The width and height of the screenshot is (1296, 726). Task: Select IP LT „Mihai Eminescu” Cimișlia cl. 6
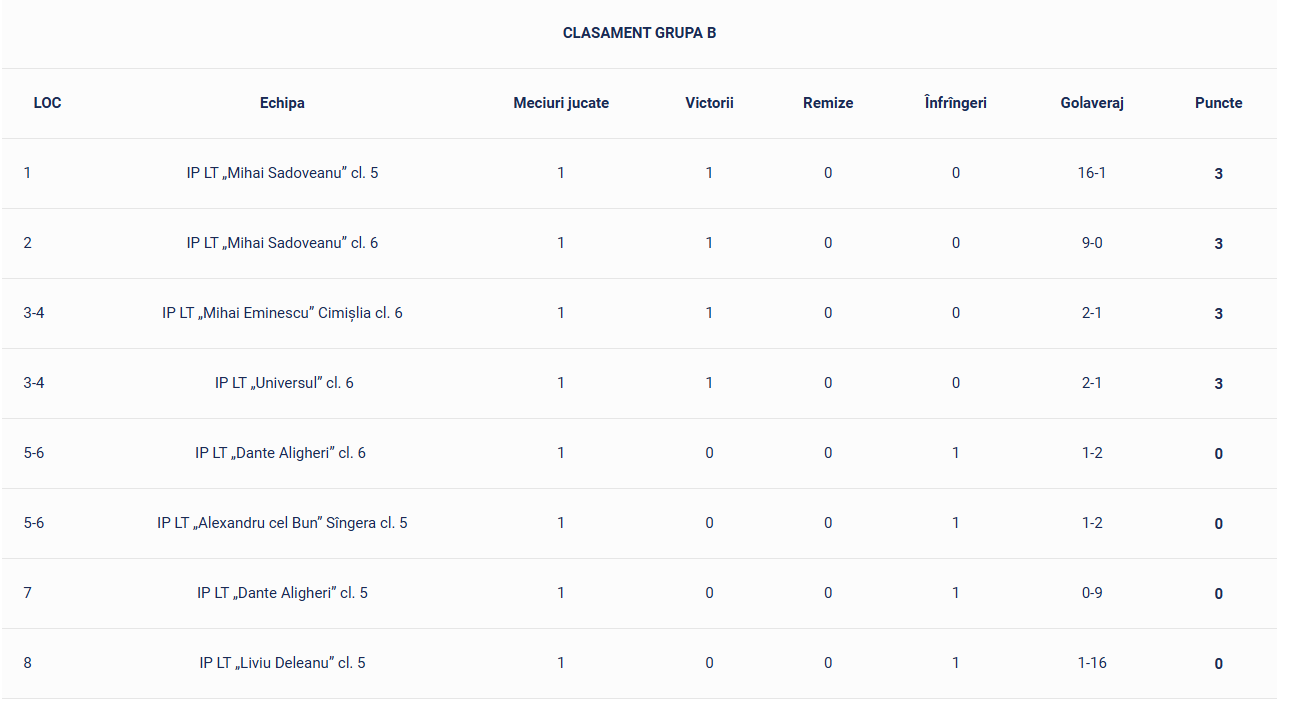[x=282, y=313]
